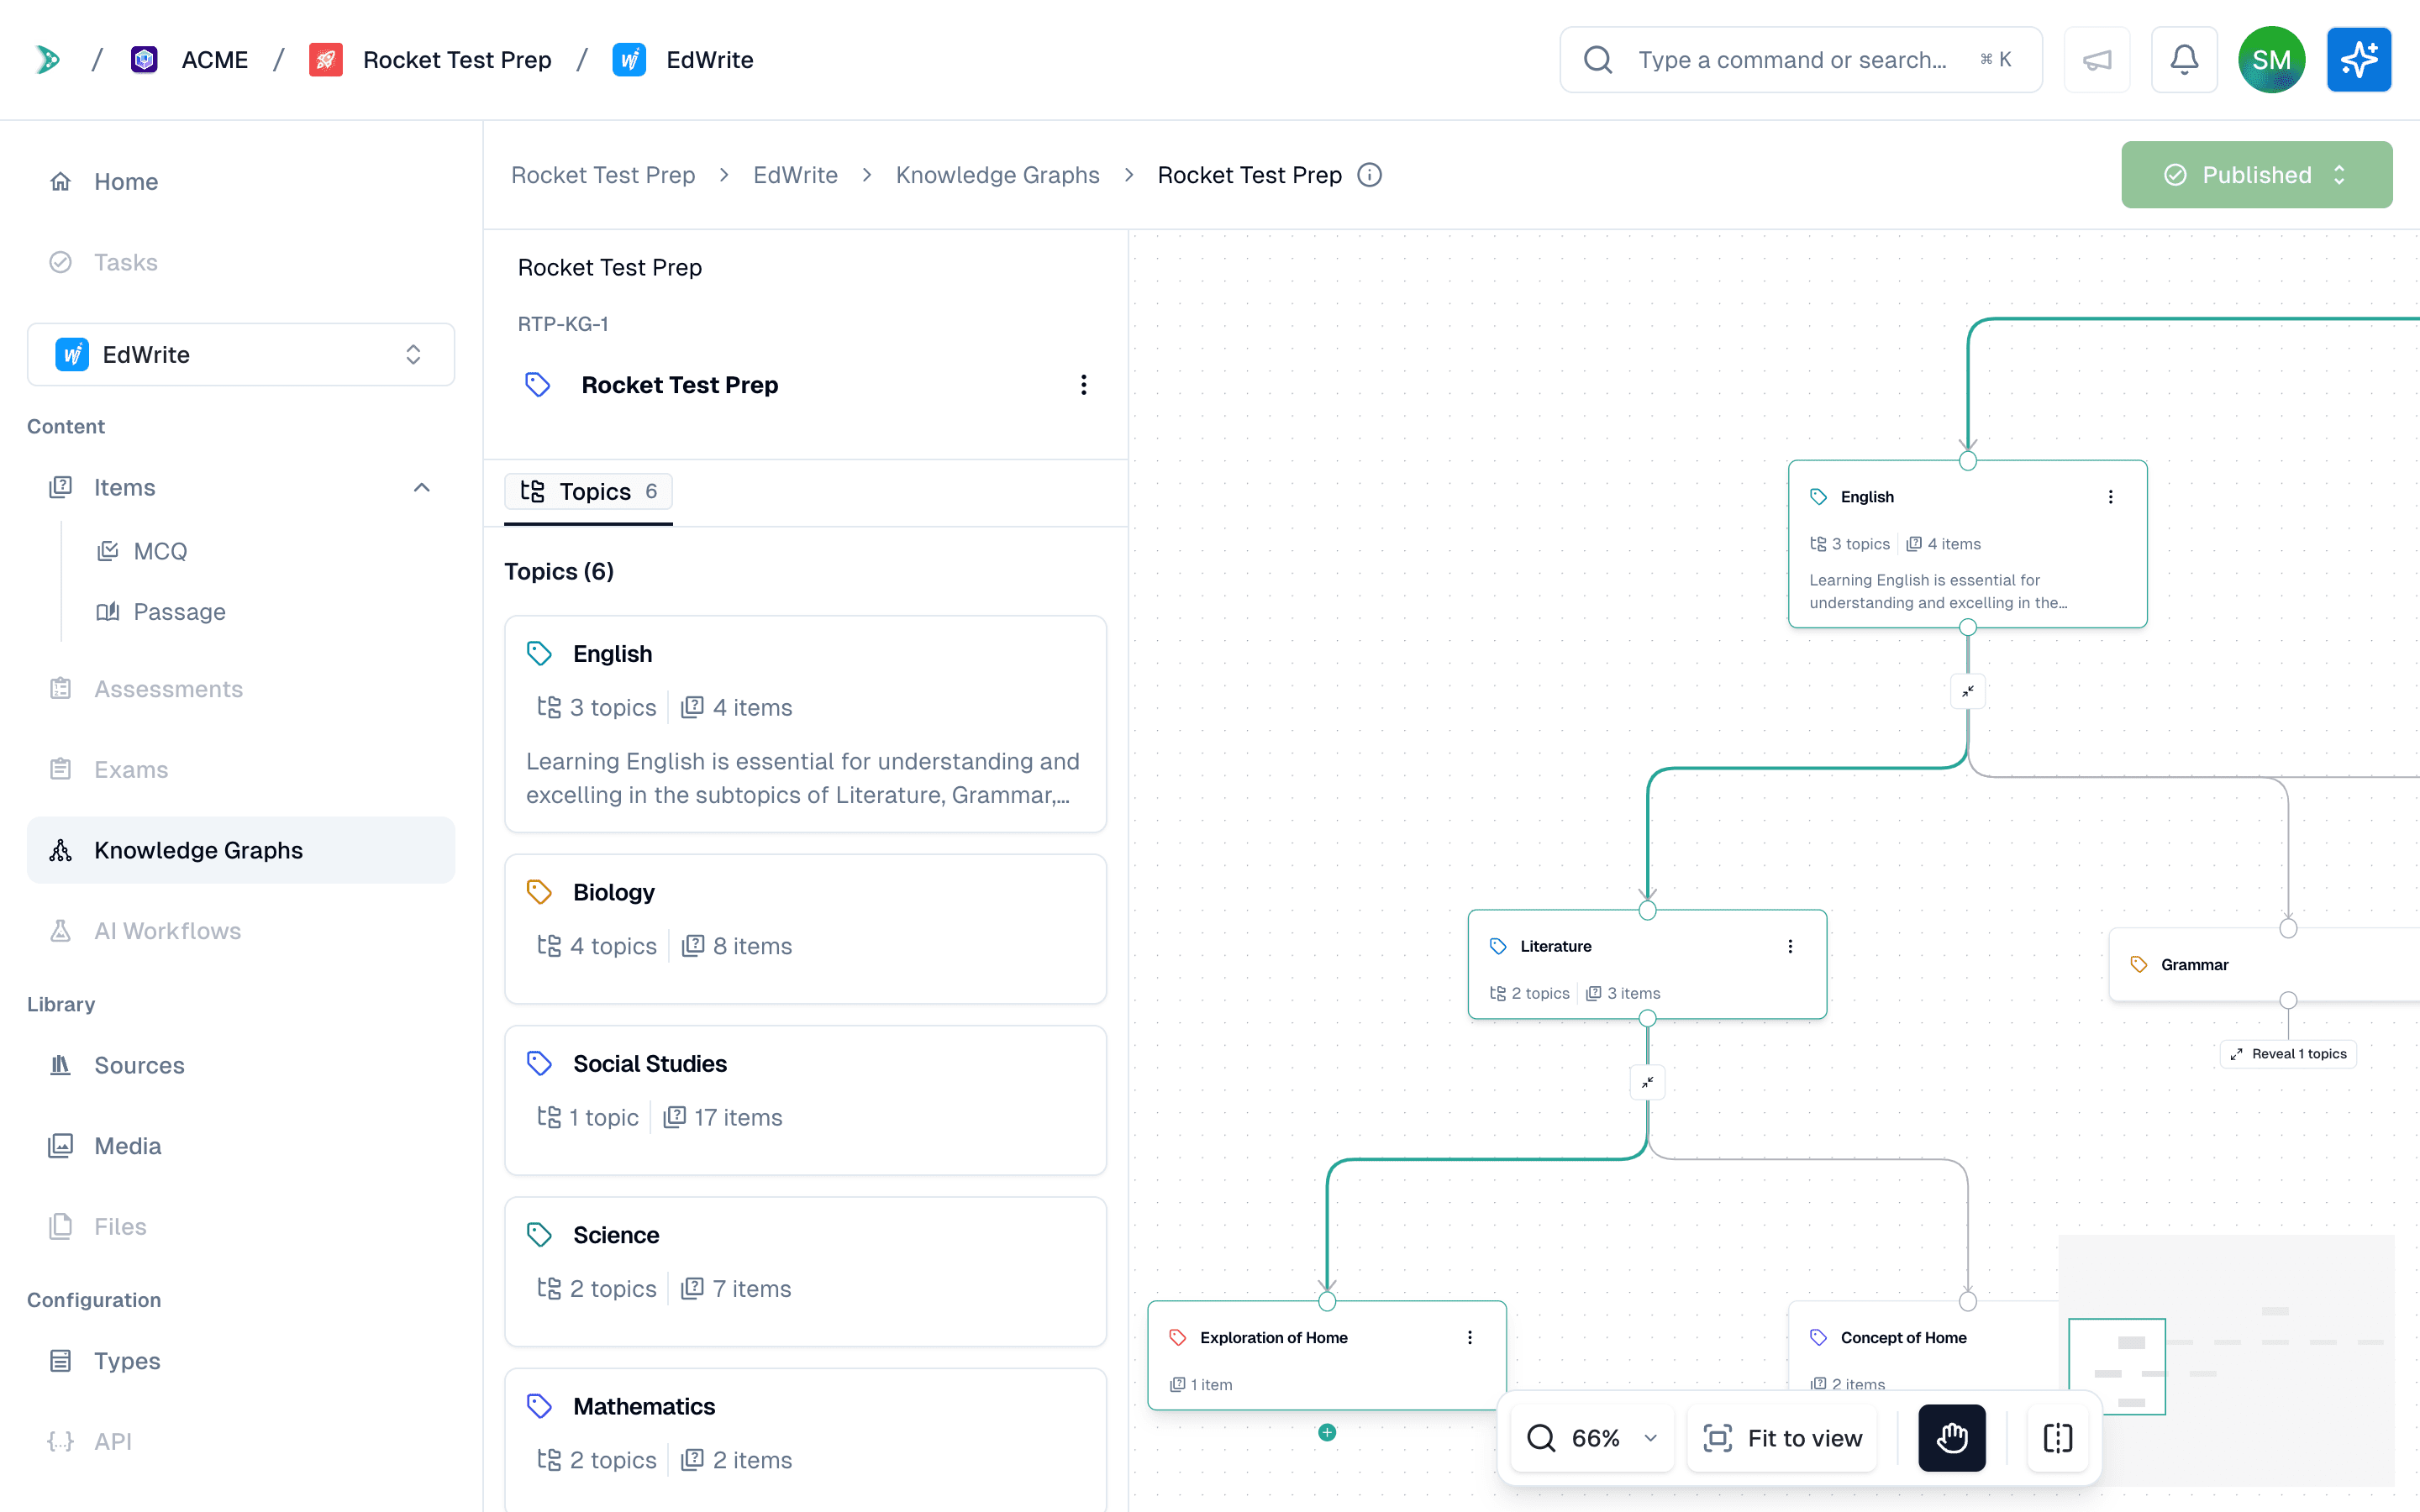
Task: Open English node three-dot menu
Action: [2110, 497]
